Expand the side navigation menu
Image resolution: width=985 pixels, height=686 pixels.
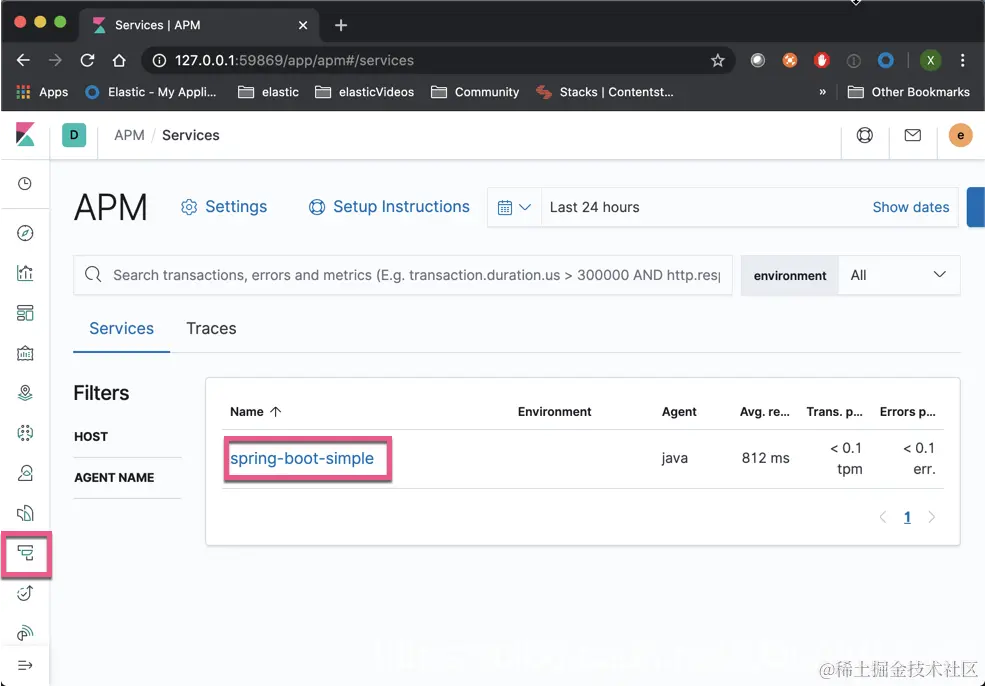click(24, 665)
